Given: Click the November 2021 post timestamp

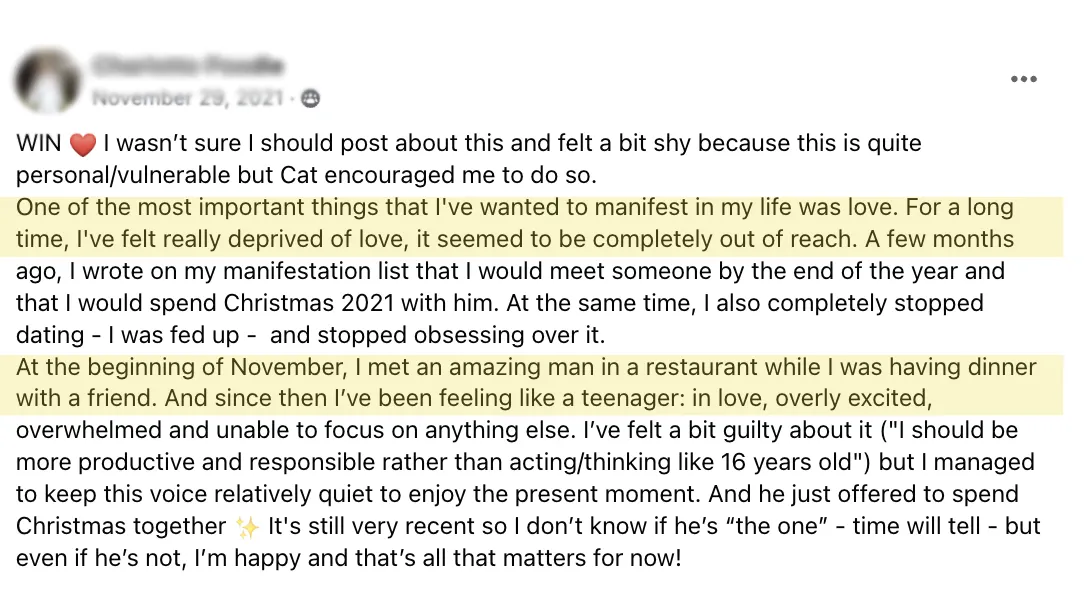Looking at the screenshot, I should coord(187,98).
